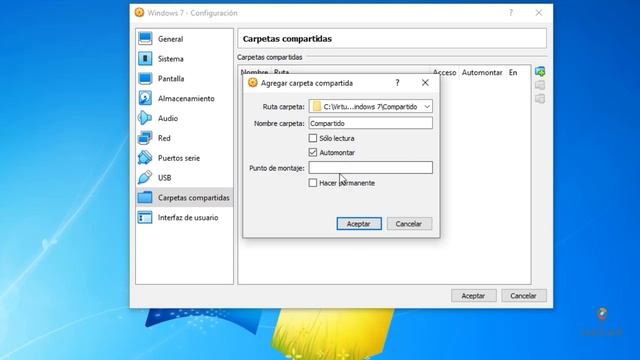Click the Acceso column header
The height and width of the screenshot is (360, 640).
pyautogui.click(x=444, y=73)
